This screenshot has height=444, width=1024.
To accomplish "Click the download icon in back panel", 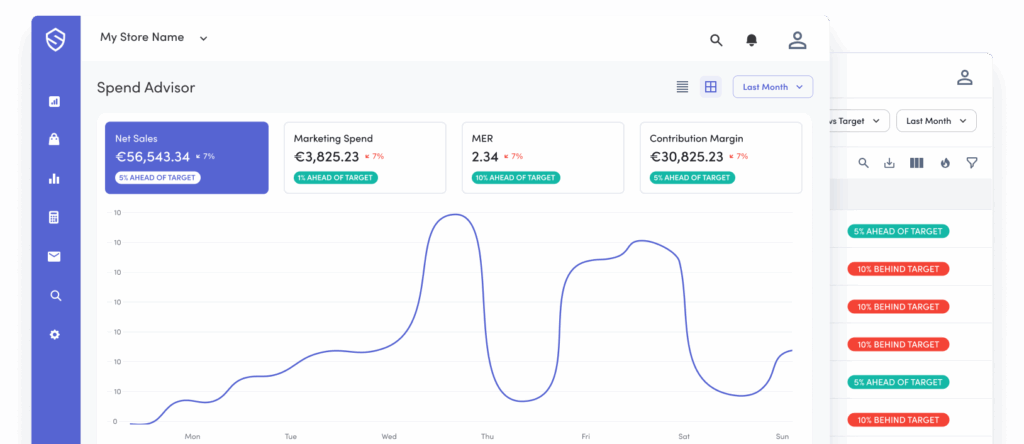I will (890, 163).
